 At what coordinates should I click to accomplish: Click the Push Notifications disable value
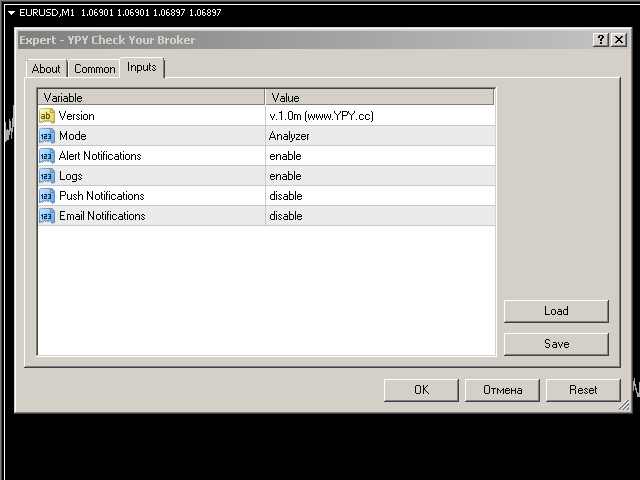coord(285,196)
